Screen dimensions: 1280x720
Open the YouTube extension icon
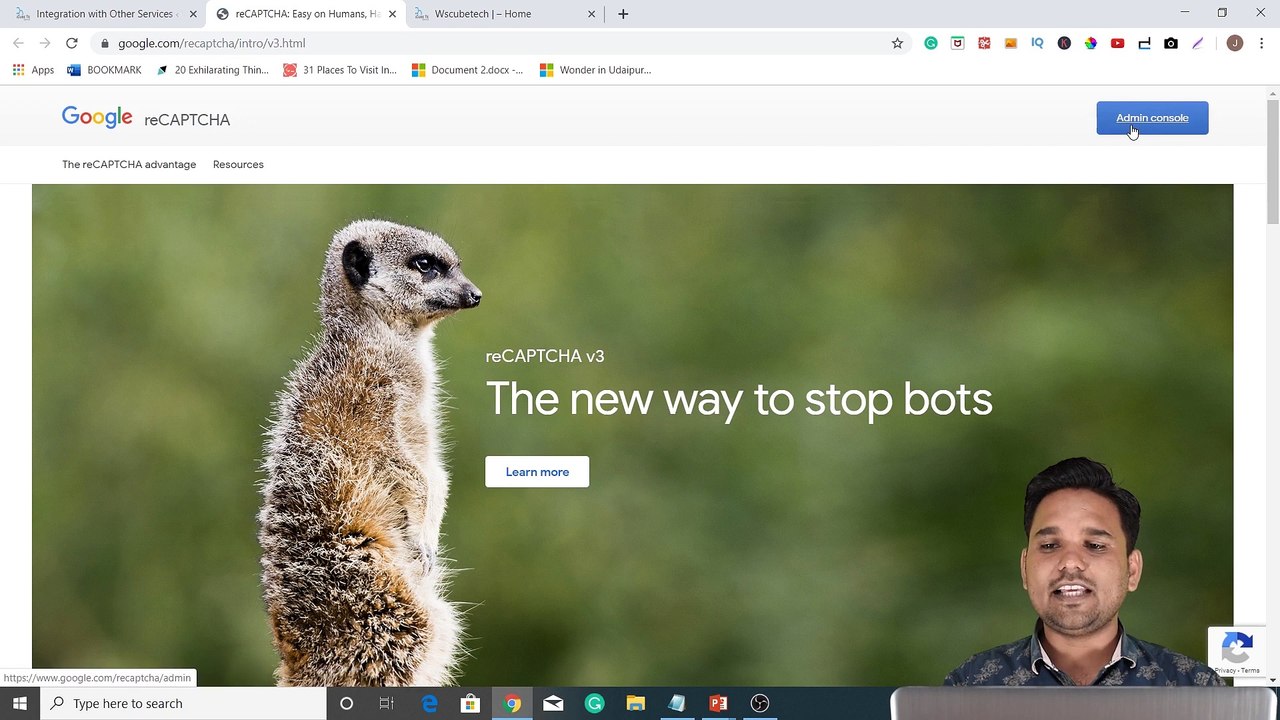pyautogui.click(x=1117, y=43)
